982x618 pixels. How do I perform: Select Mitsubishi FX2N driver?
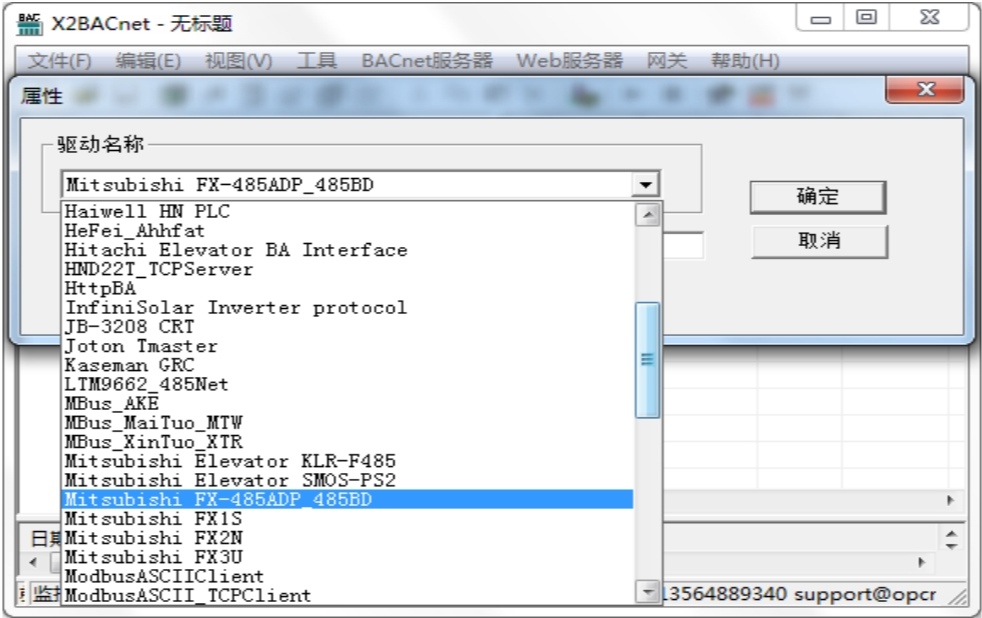tap(348, 538)
